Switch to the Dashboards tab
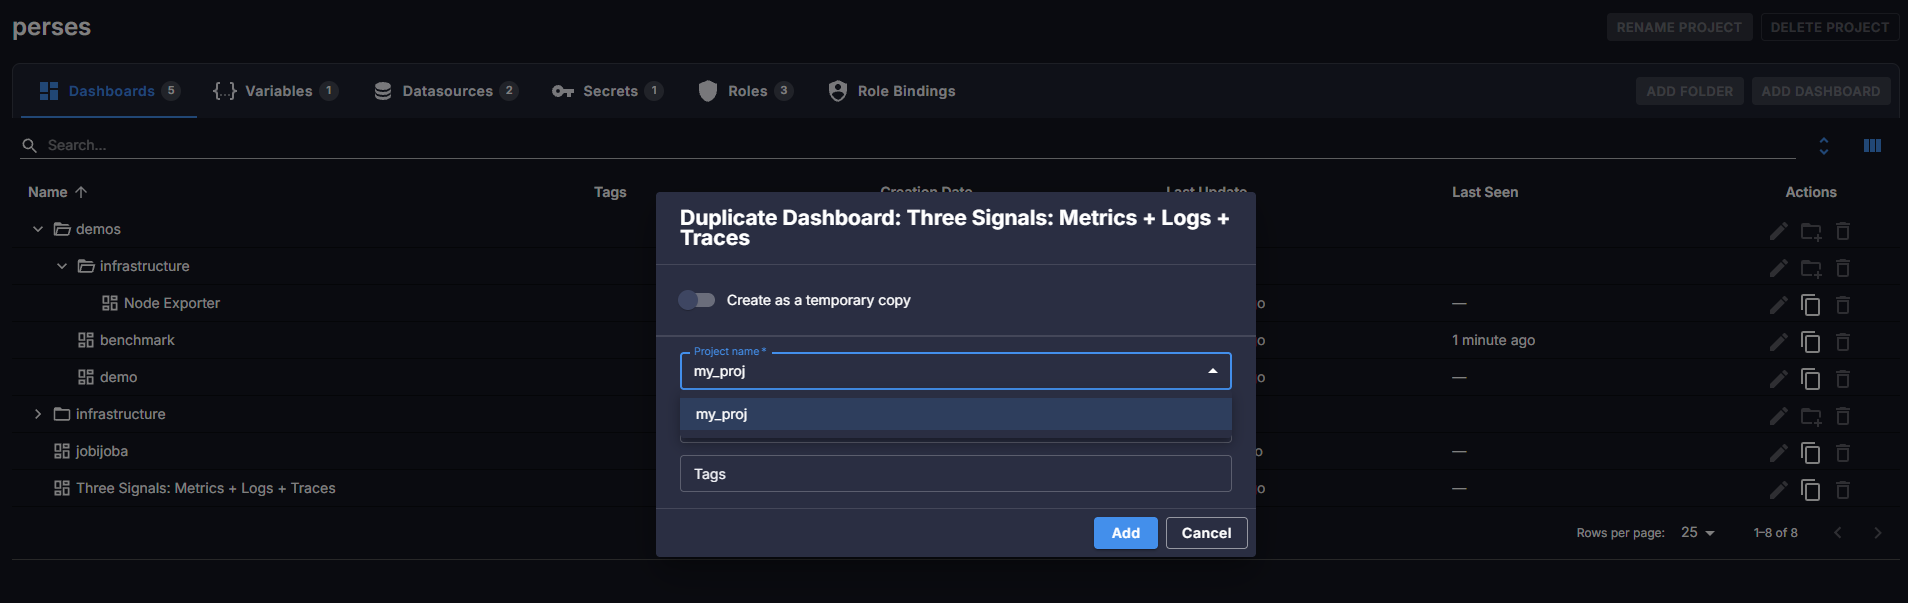The height and width of the screenshot is (603, 1908). [x=109, y=91]
